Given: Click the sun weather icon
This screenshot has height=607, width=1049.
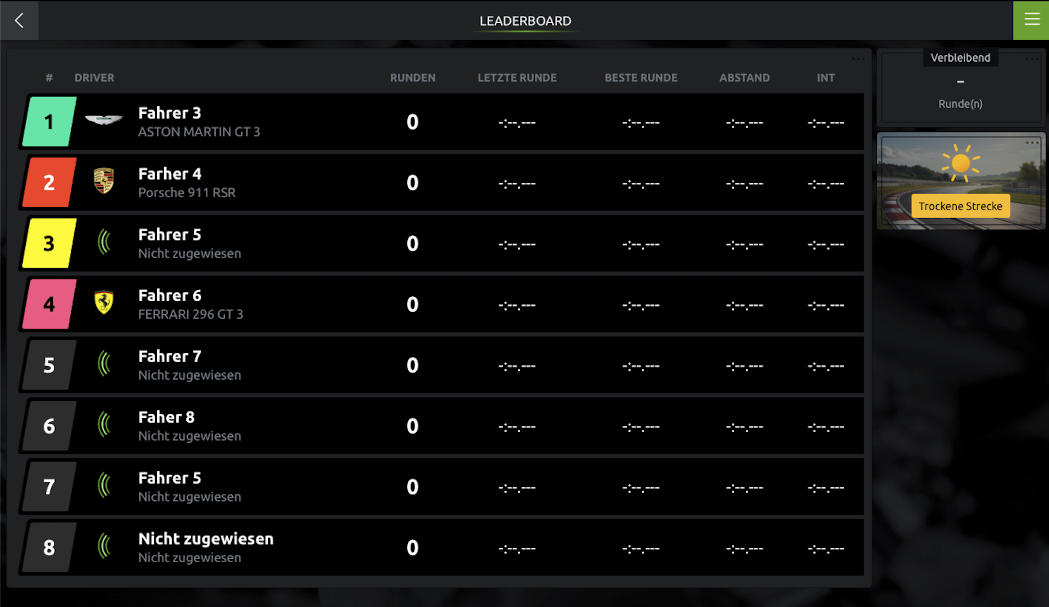Looking at the screenshot, I should pos(960,163).
